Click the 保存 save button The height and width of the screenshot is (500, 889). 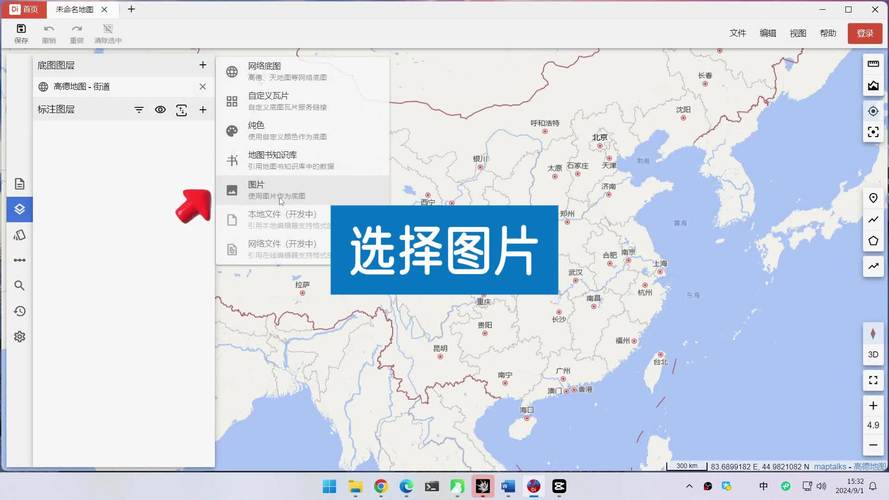click(x=21, y=34)
